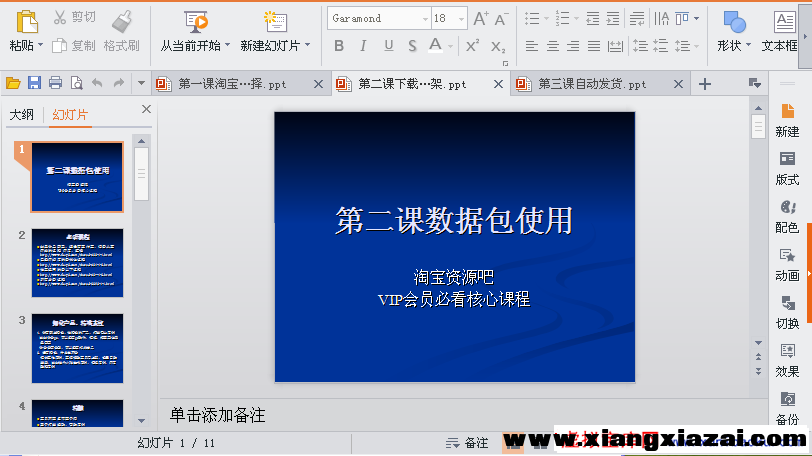This screenshot has width=812, height=456.
Task: Toggle bold formatting
Action: [339, 46]
